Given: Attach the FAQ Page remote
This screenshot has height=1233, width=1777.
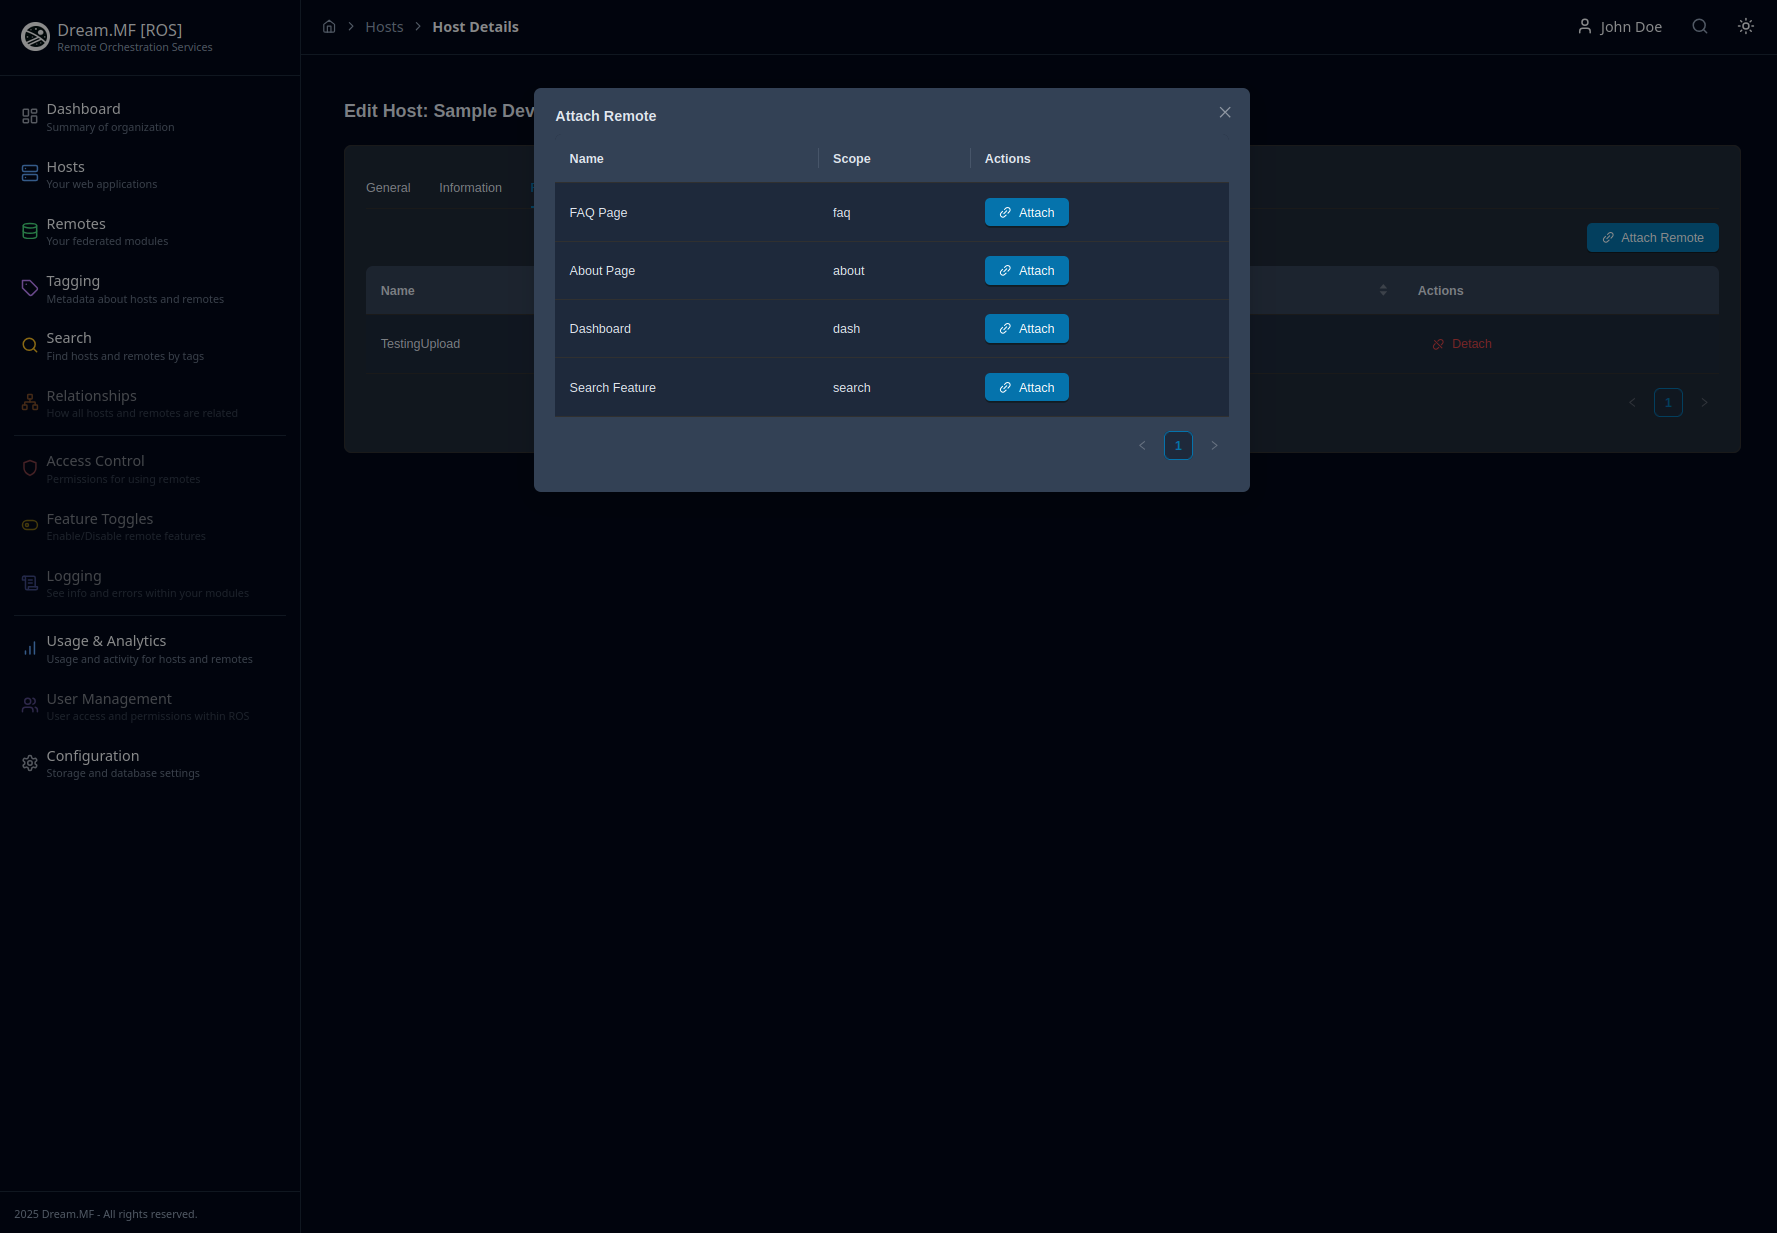Looking at the screenshot, I should pos(1026,213).
